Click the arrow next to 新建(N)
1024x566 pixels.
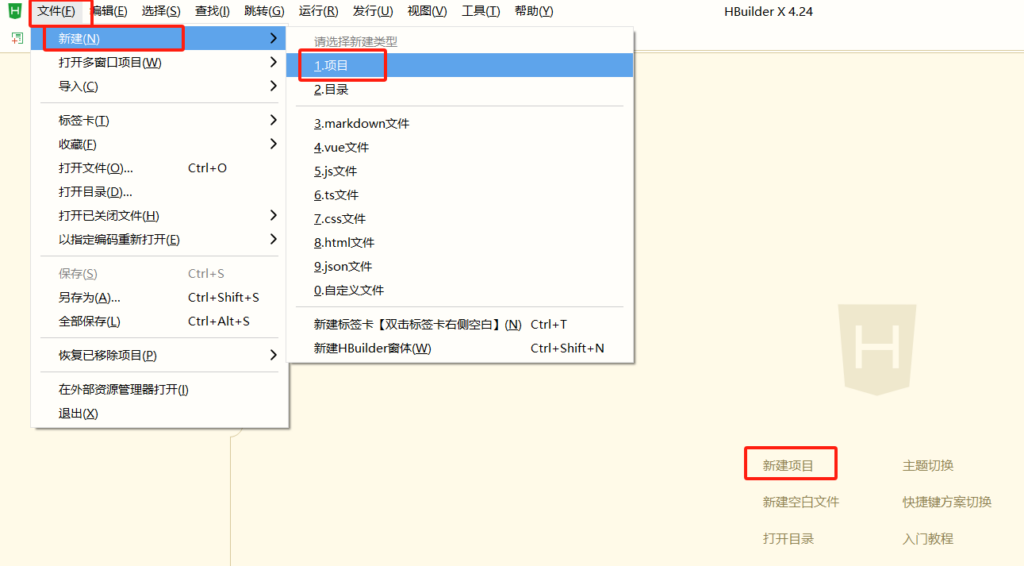(x=273, y=39)
